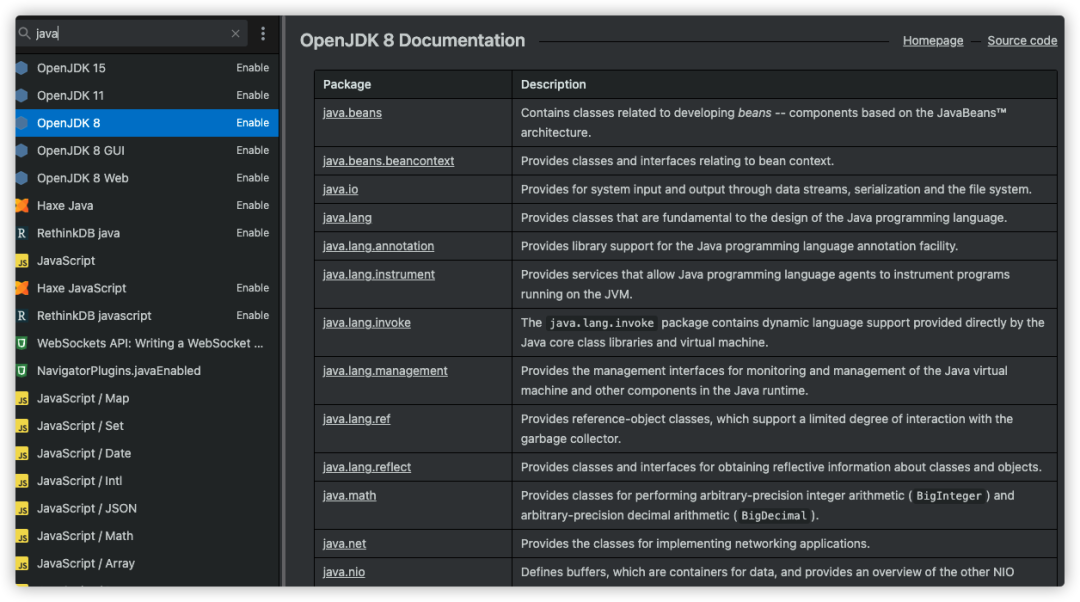The image size is (1080, 602).
Task: Click the yellow JS icon beside JavaScript
Action: coord(22,261)
